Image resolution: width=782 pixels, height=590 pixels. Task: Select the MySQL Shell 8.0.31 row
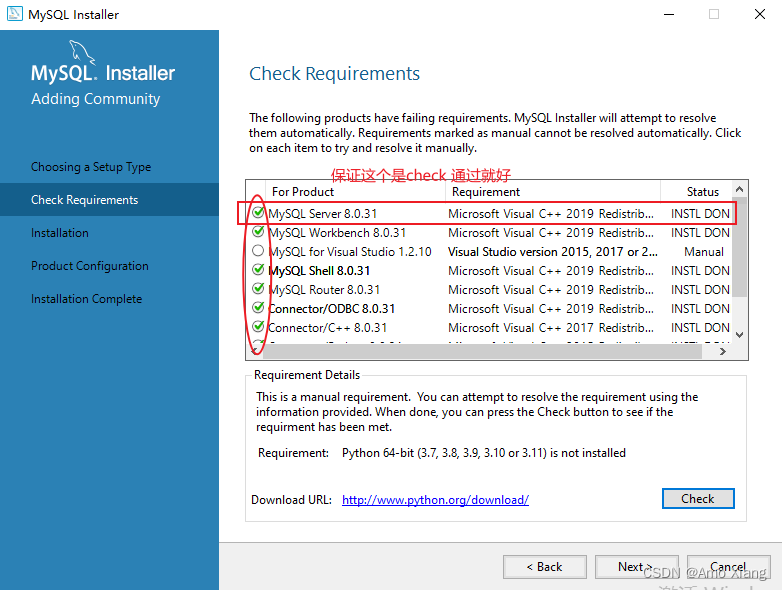coord(489,270)
